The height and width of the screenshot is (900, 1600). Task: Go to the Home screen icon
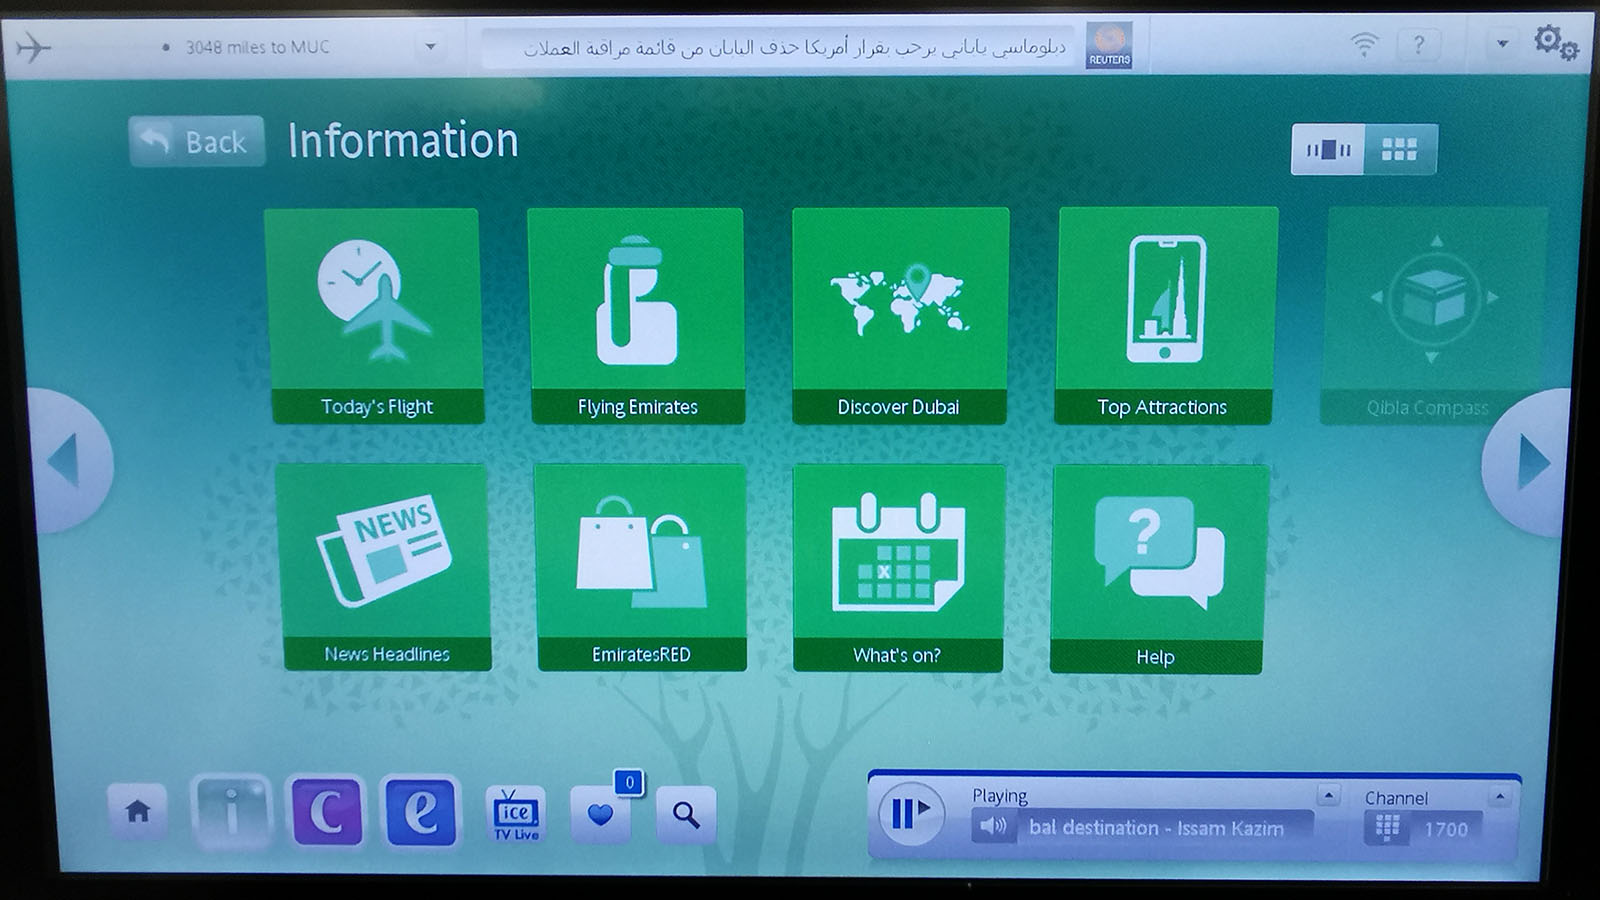[x=138, y=811]
